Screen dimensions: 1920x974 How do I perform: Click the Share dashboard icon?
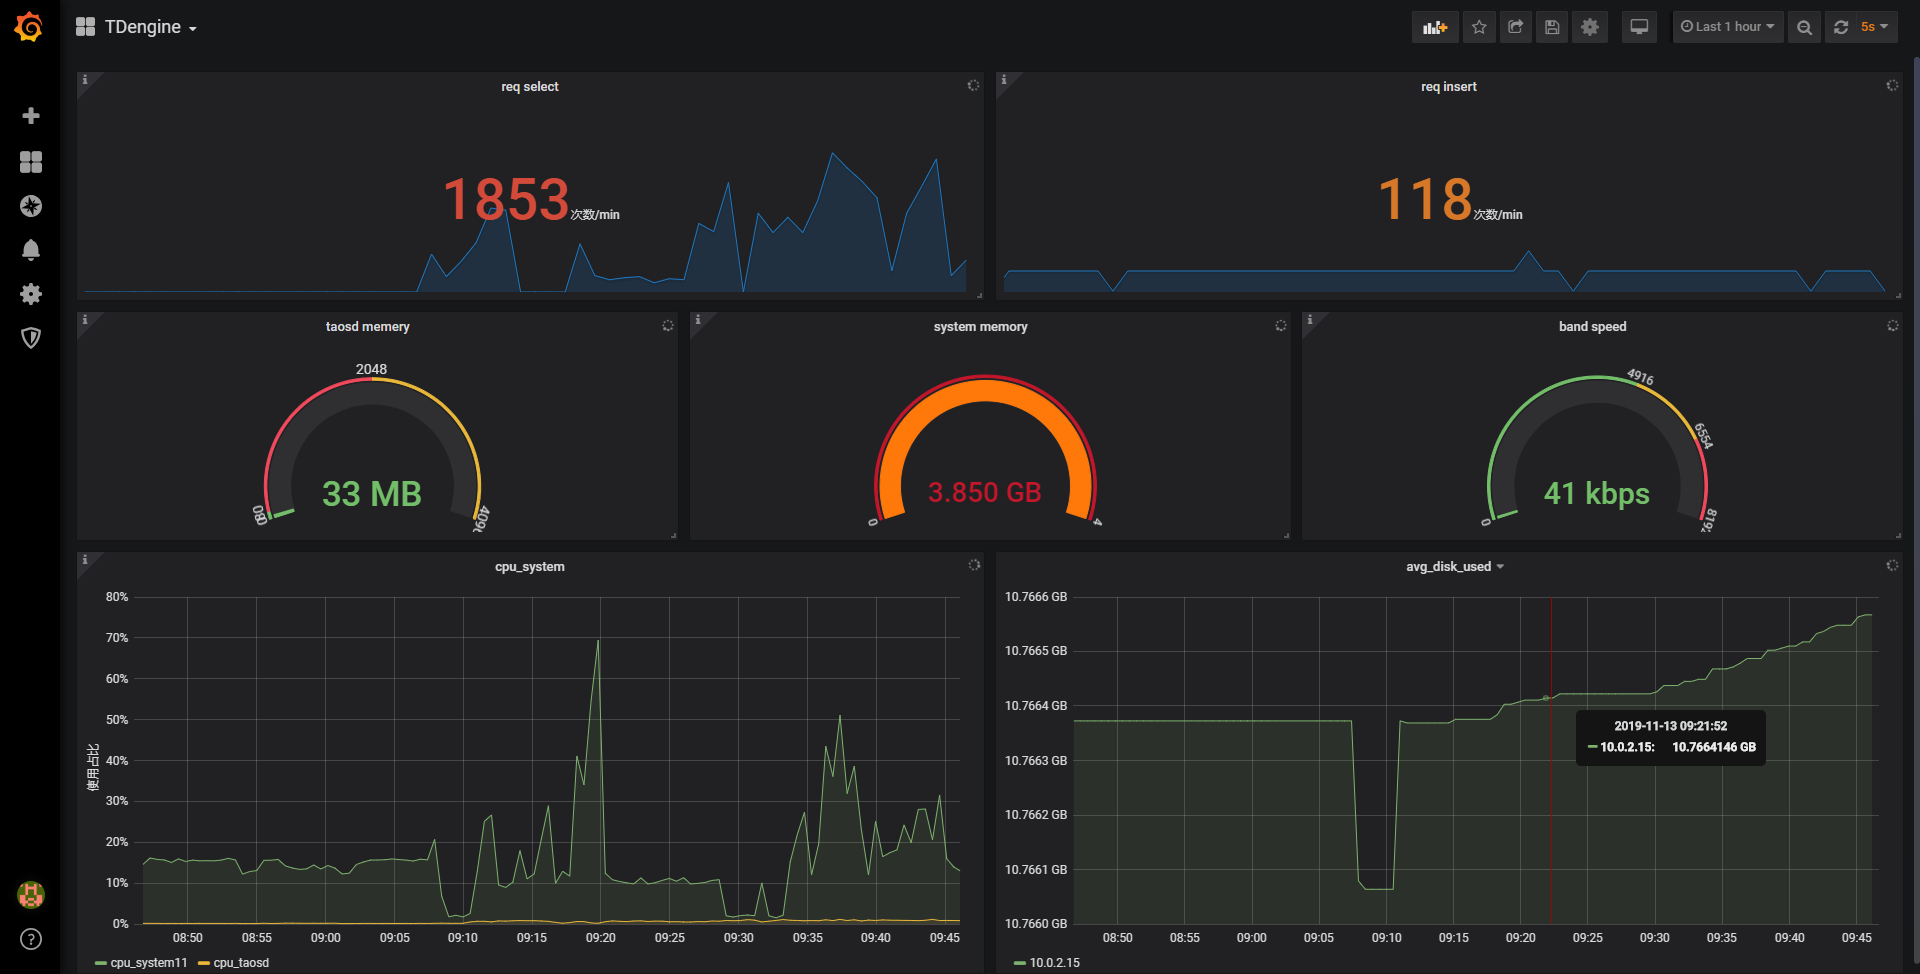pos(1516,27)
